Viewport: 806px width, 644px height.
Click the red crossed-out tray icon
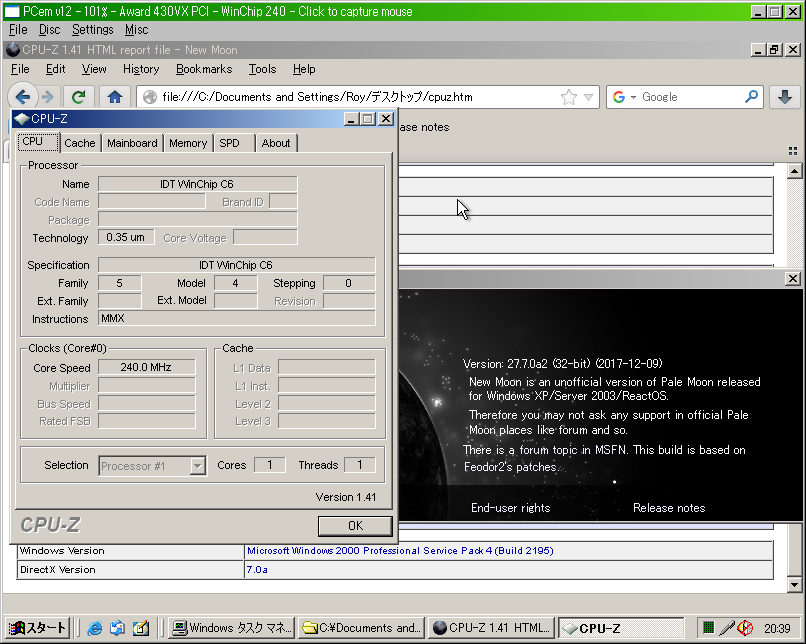(745, 628)
